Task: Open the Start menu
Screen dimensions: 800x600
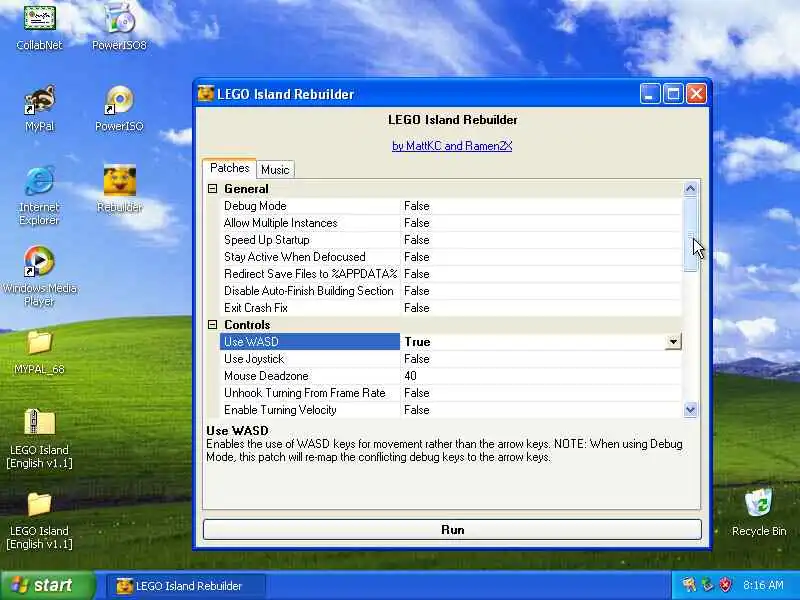Action: pyautogui.click(x=47, y=585)
